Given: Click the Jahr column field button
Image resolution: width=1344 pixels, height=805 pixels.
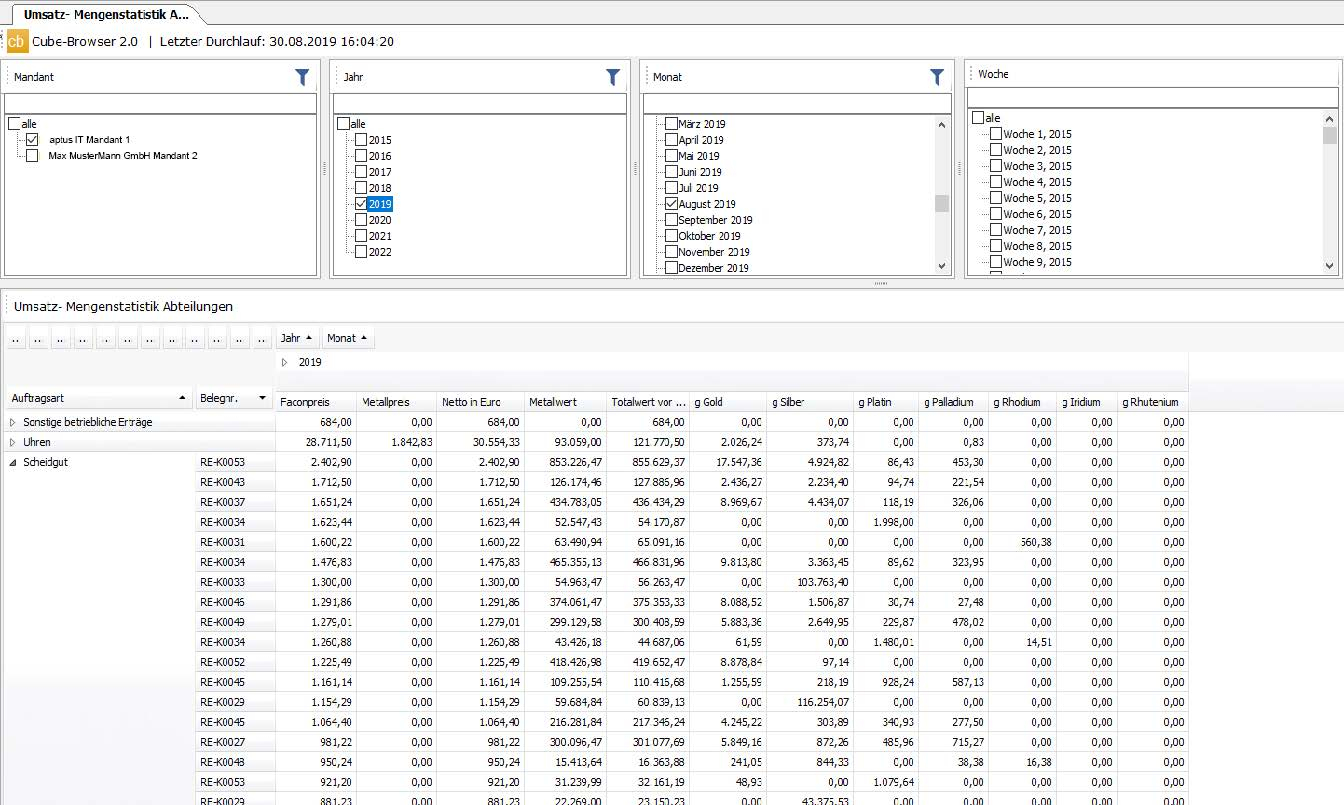Looking at the screenshot, I should pyautogui.click(x=297, y=338).
